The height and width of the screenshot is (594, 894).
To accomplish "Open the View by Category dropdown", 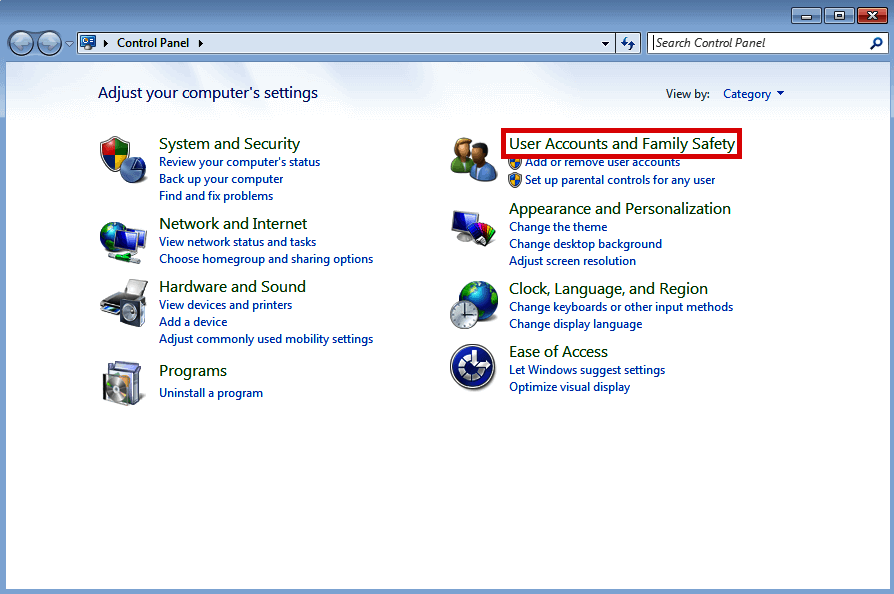I will (x=753, y=93).
